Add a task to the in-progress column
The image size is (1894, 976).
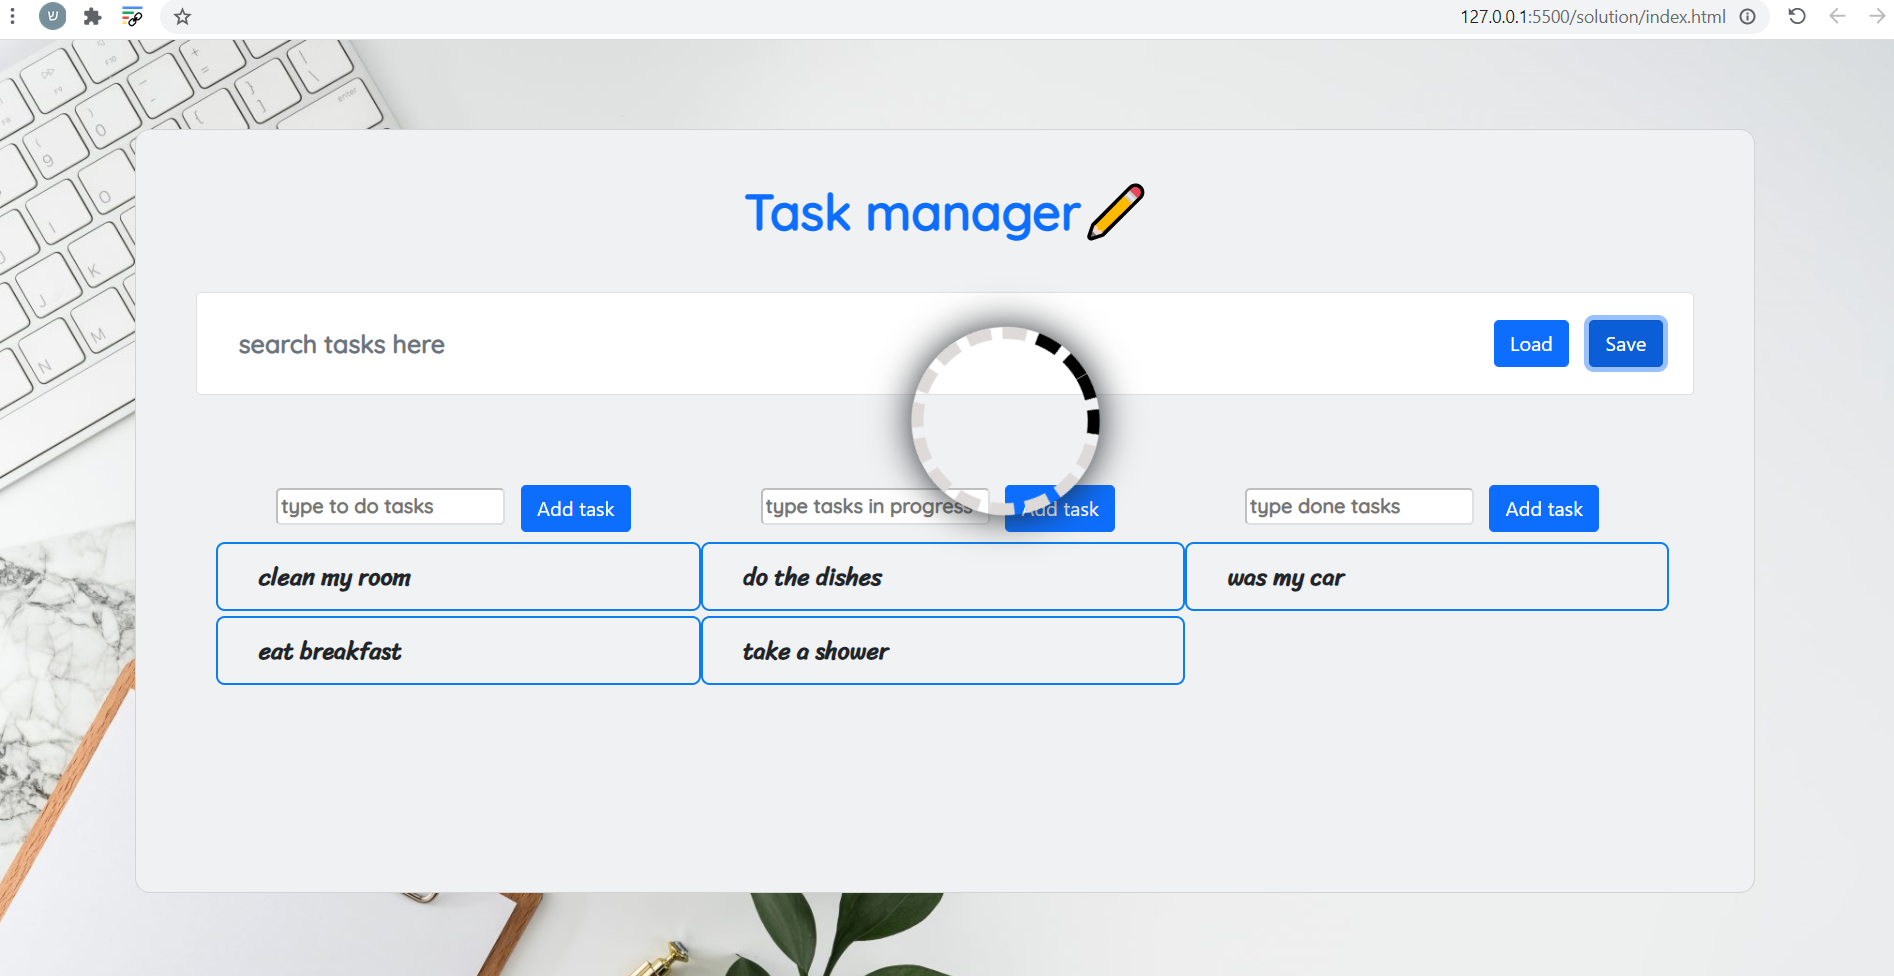1059,508
